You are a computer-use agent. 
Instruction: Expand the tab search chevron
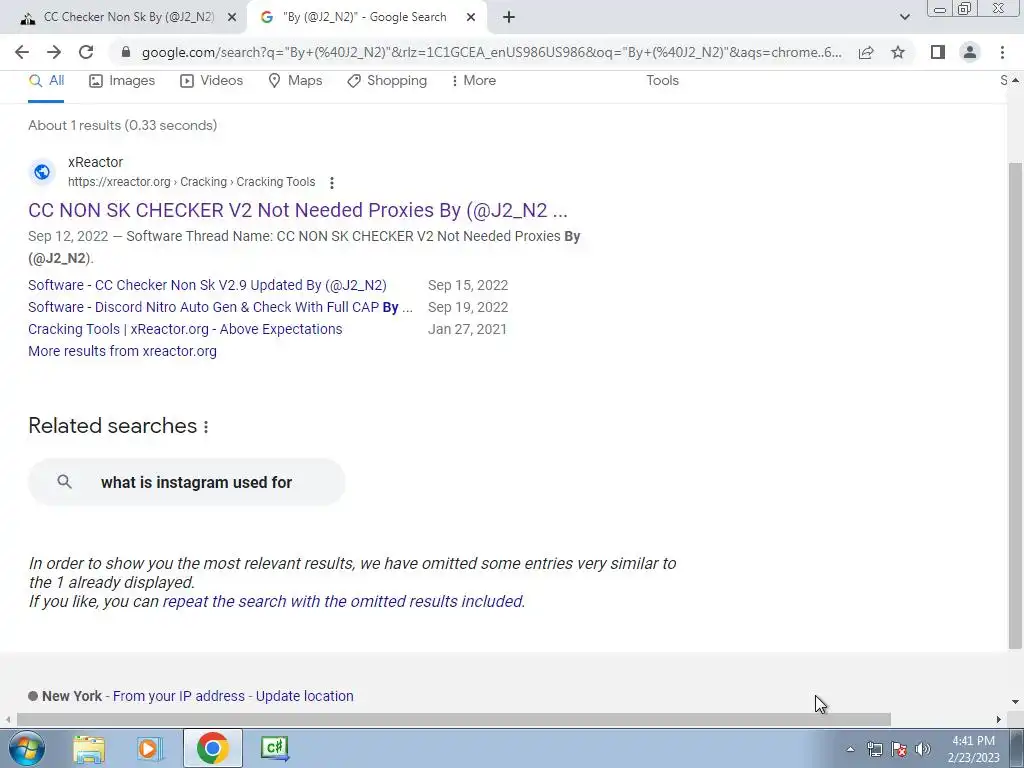(904, 18)
